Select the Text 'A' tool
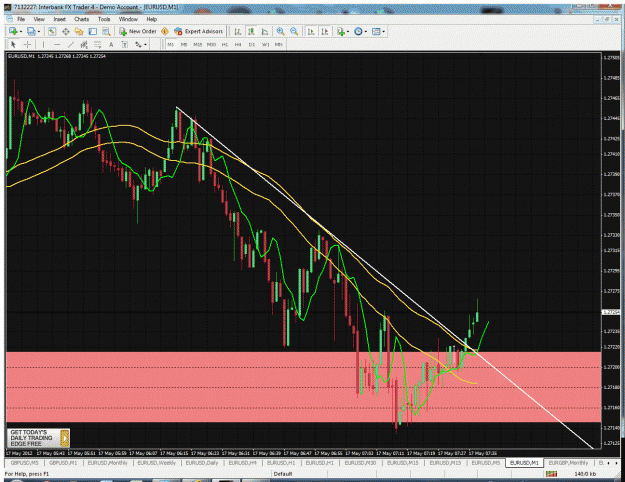This screenshot has height=482, width=625. [111, 45]
